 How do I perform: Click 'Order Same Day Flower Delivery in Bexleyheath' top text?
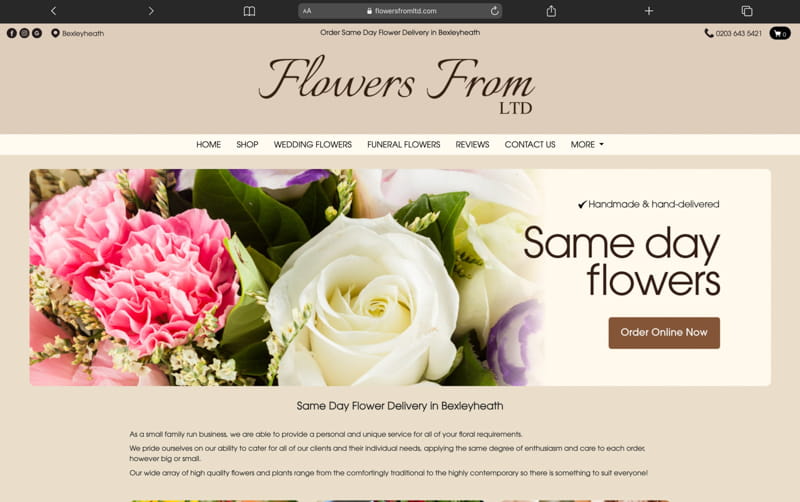coord(400,33)
